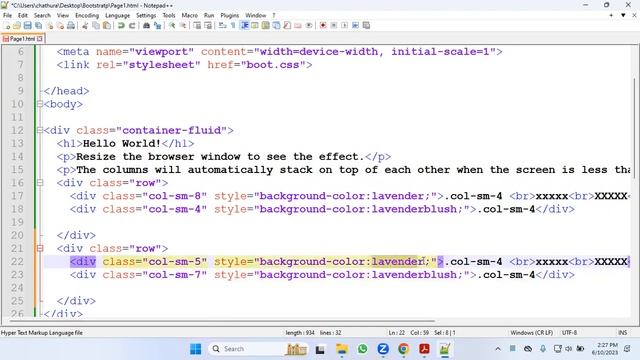Click the plus button at top right of menu bar
This screenshot has width=640, height=360.
pos(611,15)
